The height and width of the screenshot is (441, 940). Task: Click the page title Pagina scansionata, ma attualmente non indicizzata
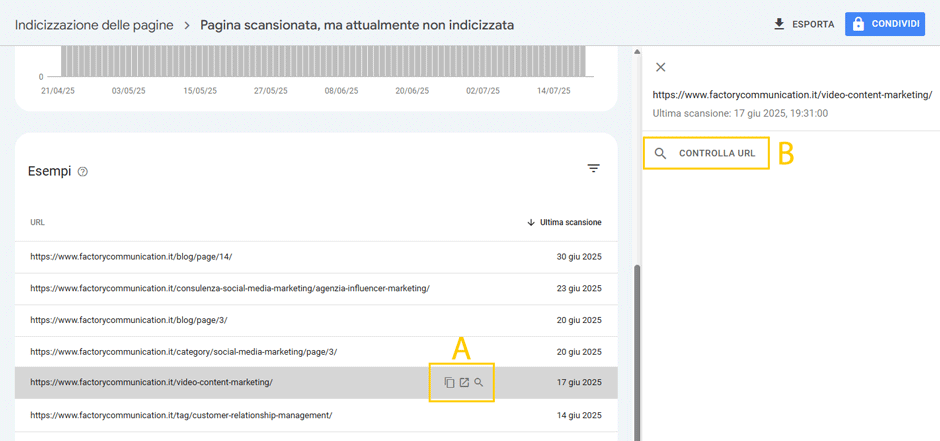coord(357,25)
